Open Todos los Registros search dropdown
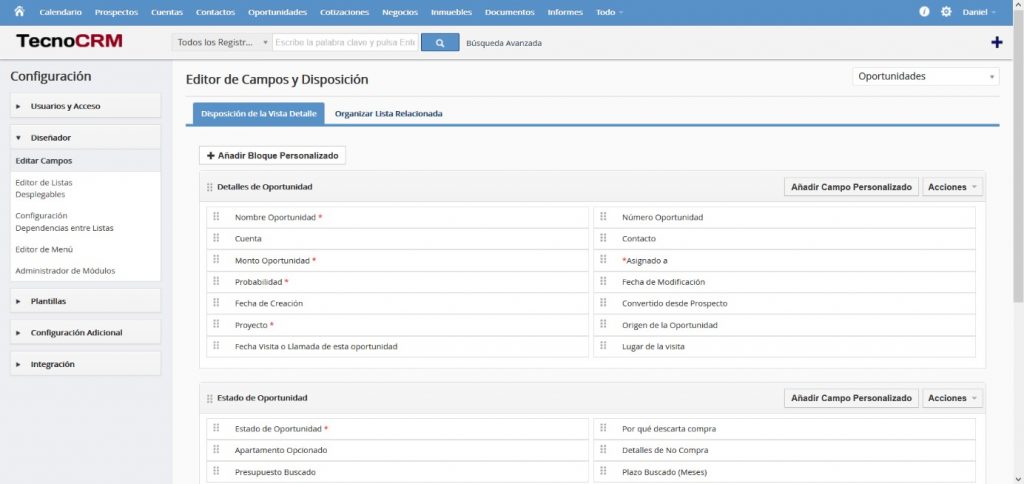Screen dimensions: 1024x484 (221, 43)
